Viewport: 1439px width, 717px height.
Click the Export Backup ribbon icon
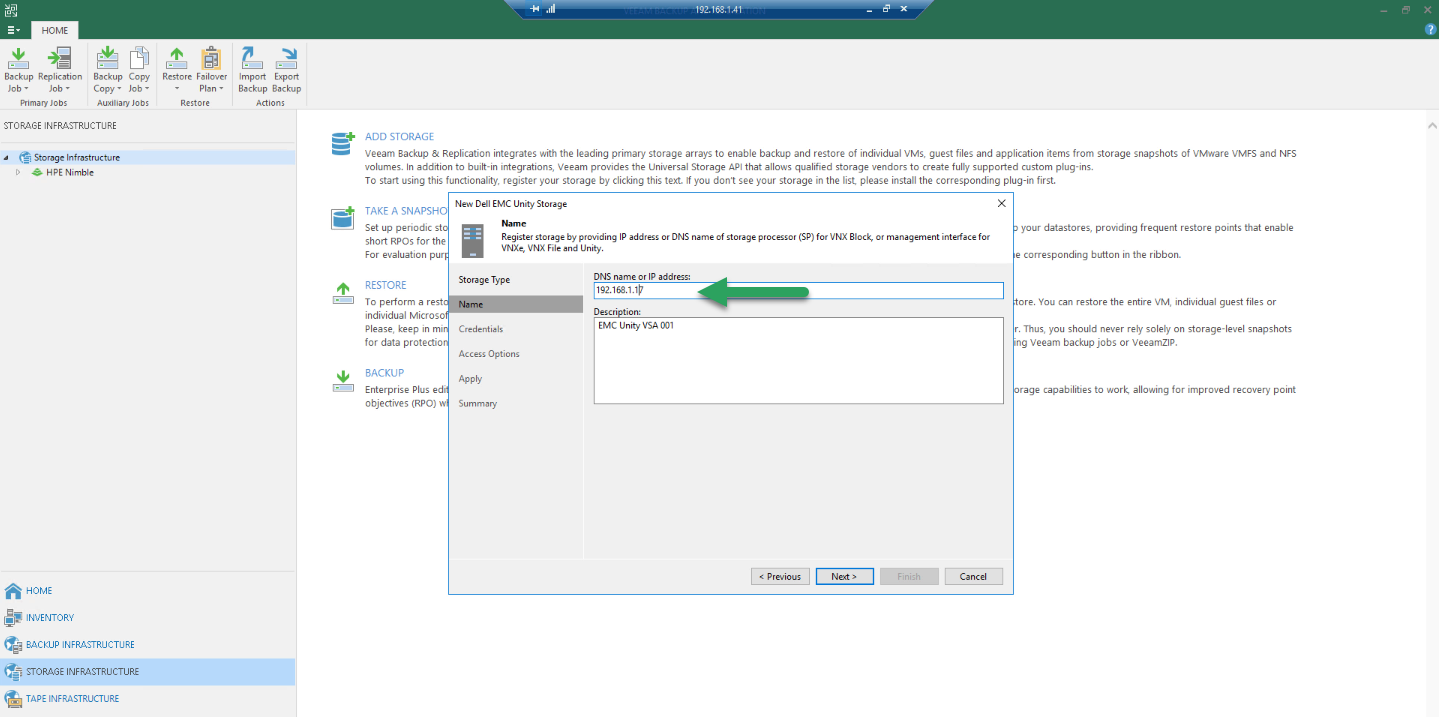coord(286,69)
